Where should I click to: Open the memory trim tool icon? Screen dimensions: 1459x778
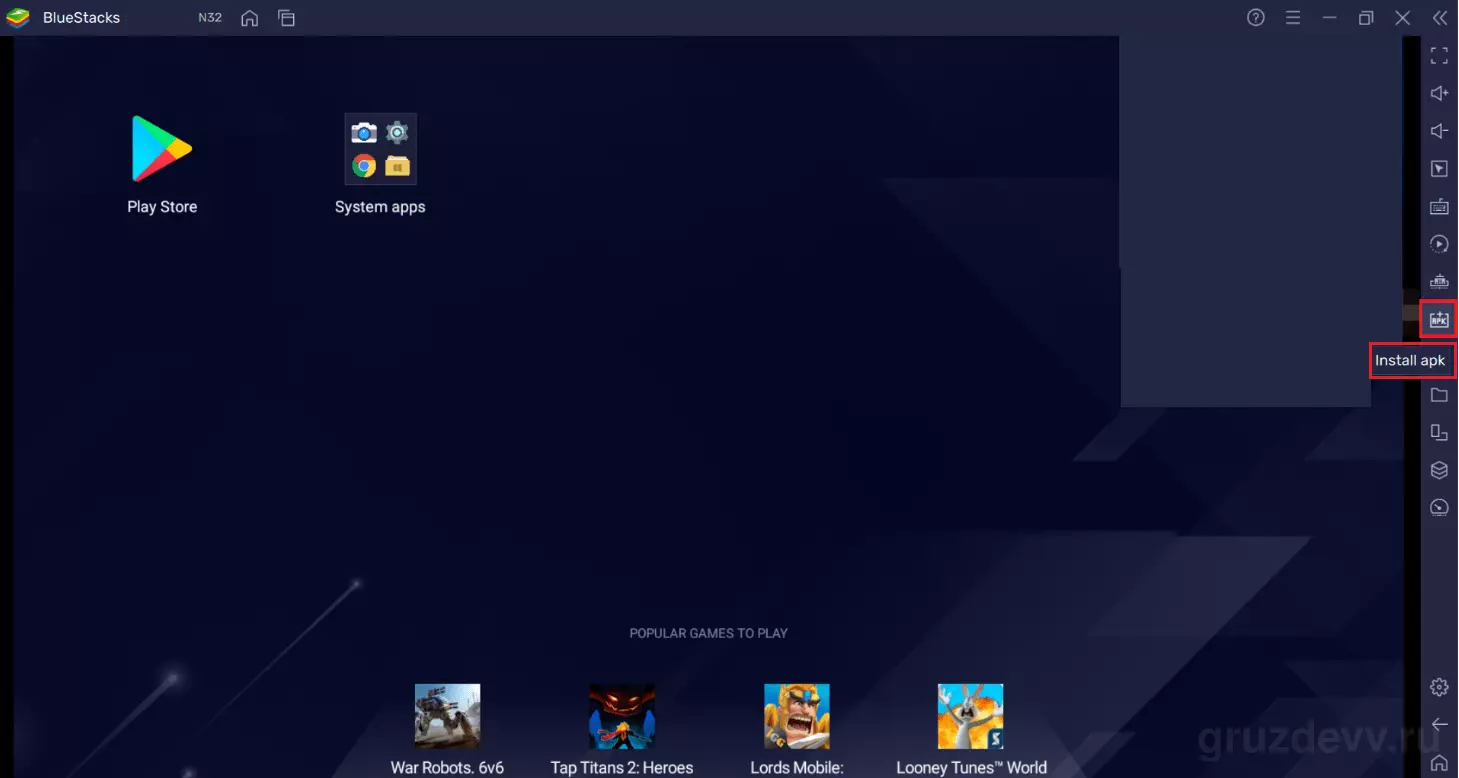click(x=1439, y=282)
